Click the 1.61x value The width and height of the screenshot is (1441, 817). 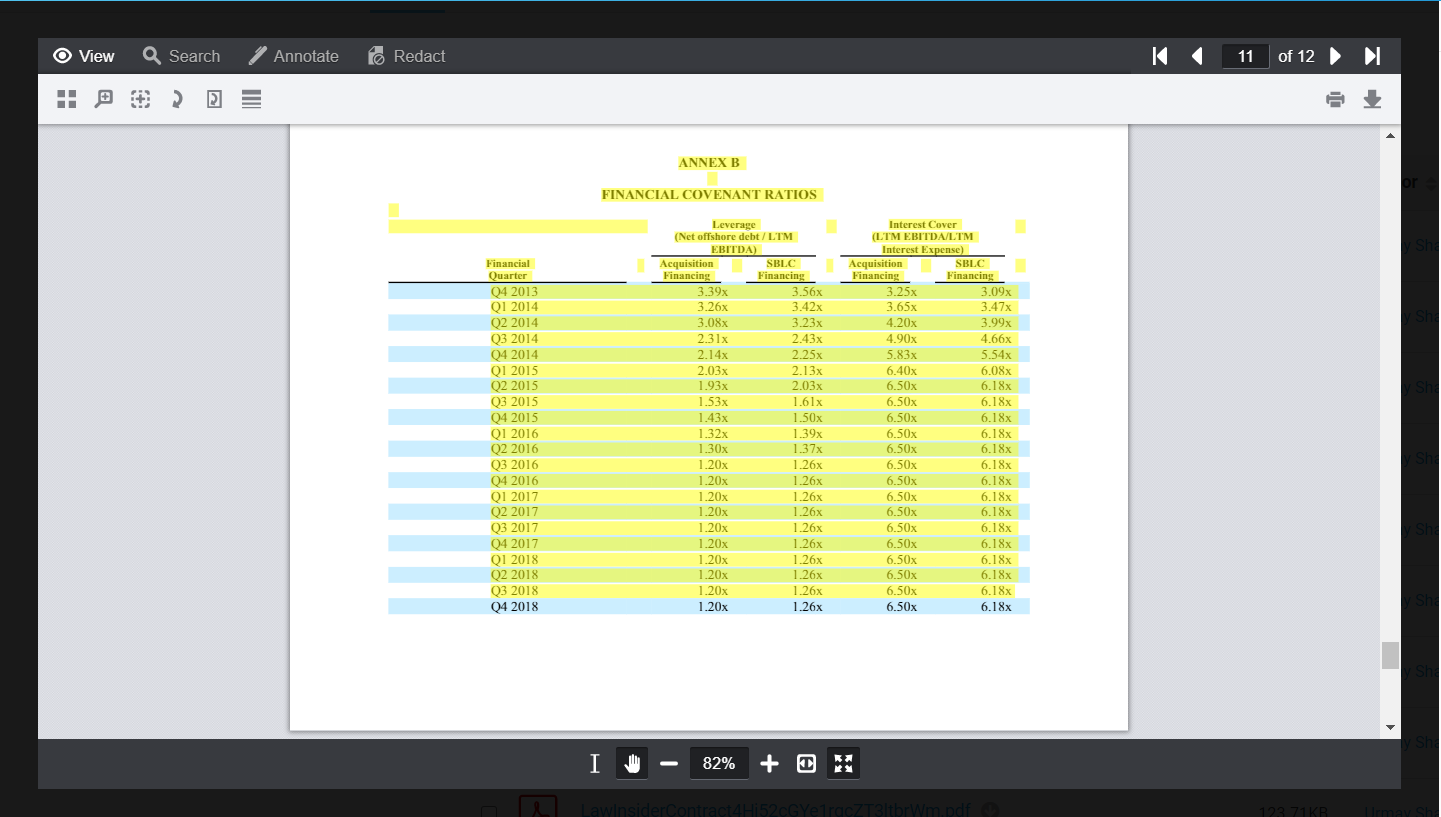click(807, 402)
